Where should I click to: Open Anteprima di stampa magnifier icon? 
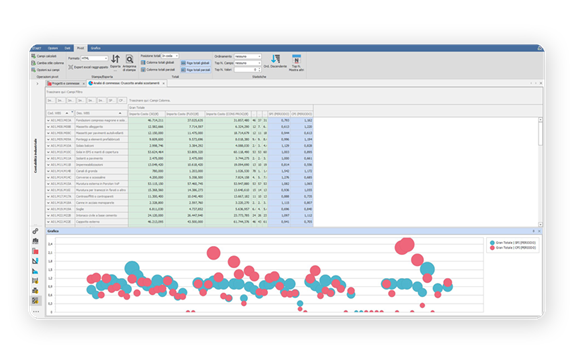pyautogui.click(x=129, y=59)
